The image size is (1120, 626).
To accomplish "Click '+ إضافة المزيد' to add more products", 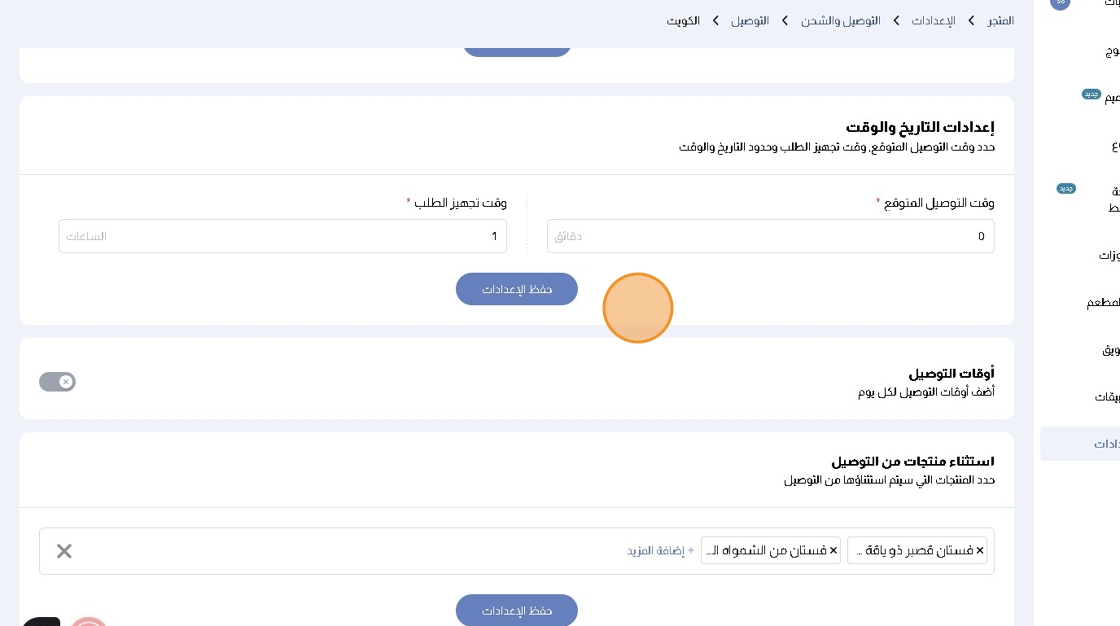I will click(x=660, y=551).
